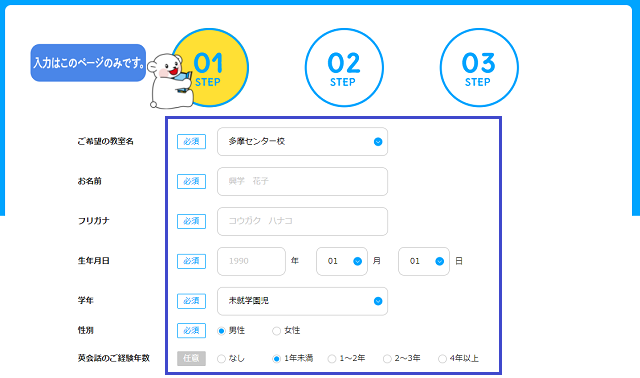The image size is (640, 378).
Task: Select the 男性 radio button
Action: click(221, 331)
